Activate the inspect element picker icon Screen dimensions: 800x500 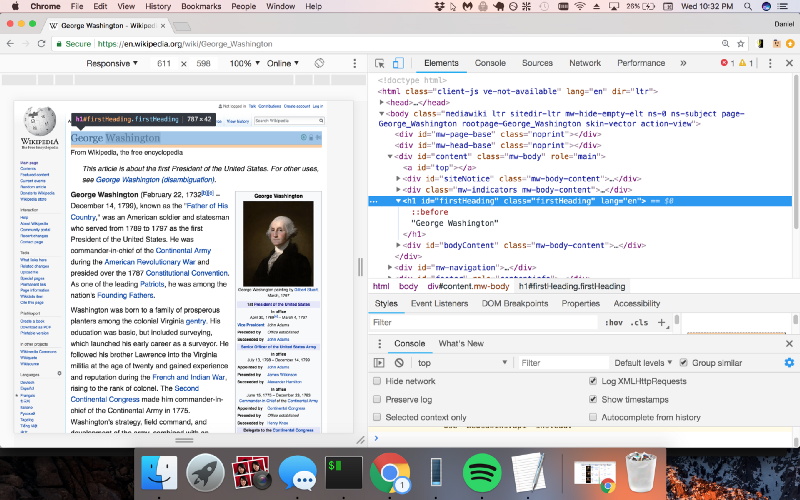click(380, 63)
